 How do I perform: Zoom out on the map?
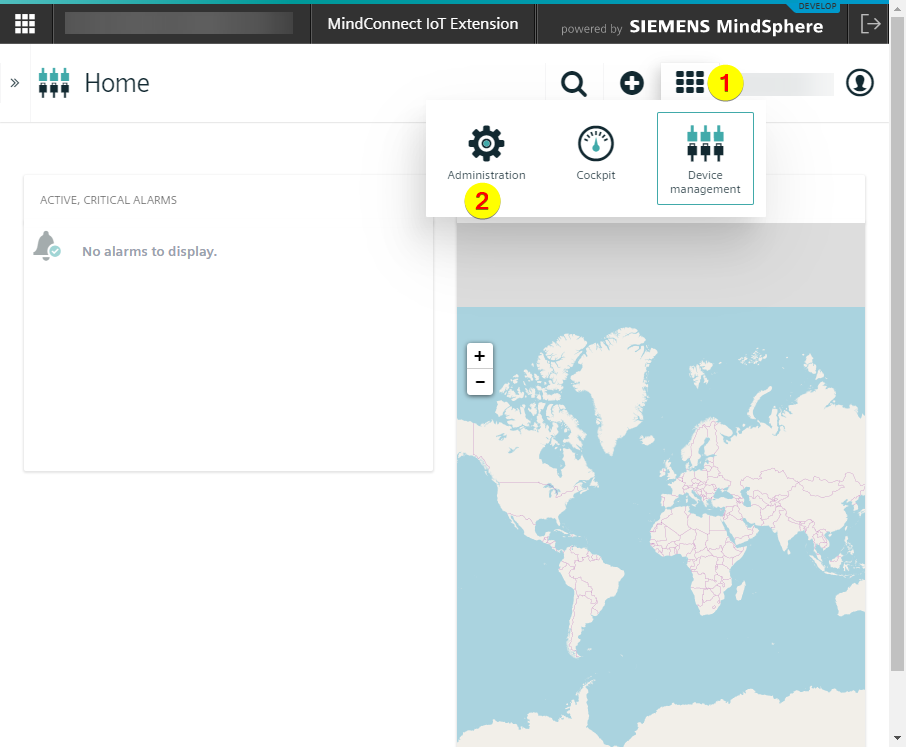pos(480,382)
